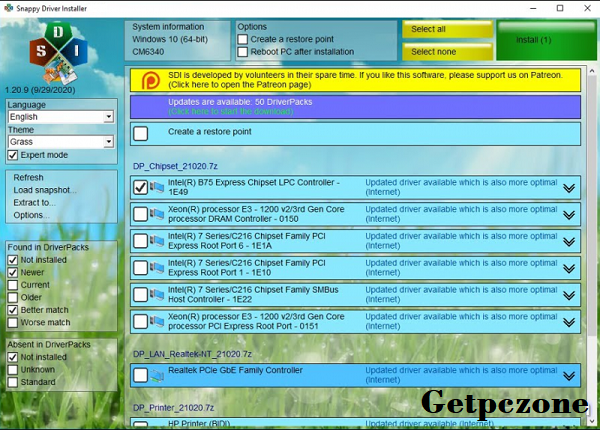Uncheck Not installed under Absent in DriverPacks
600x430 pixels.
[x=13, y=357]
